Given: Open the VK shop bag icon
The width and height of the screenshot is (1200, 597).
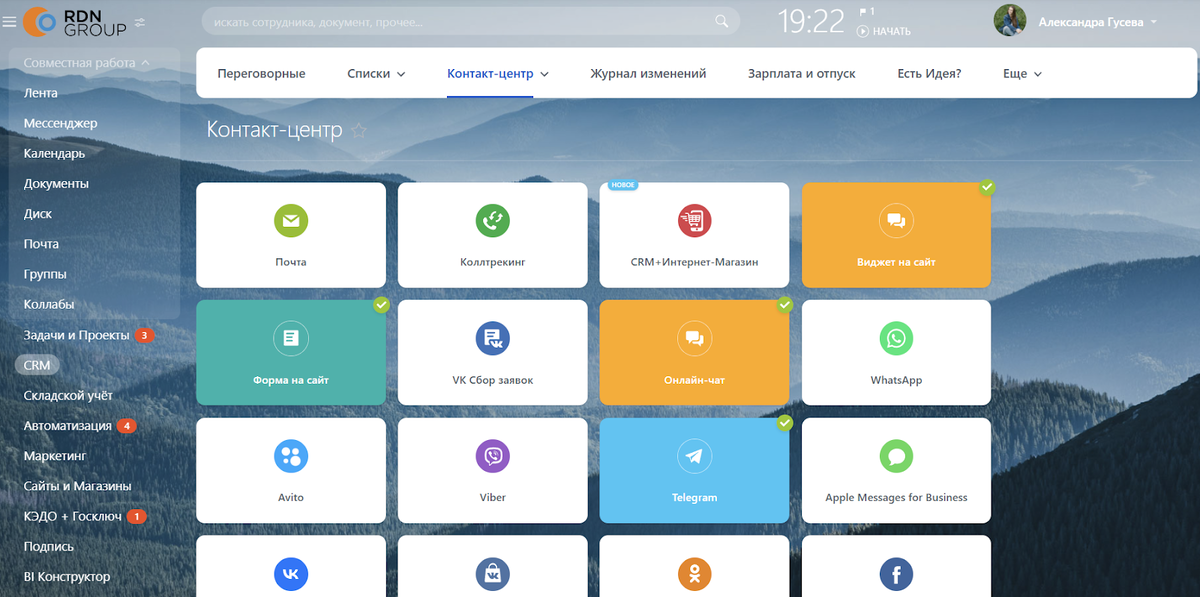Looking at the screenshot, I should pos(493,574).
